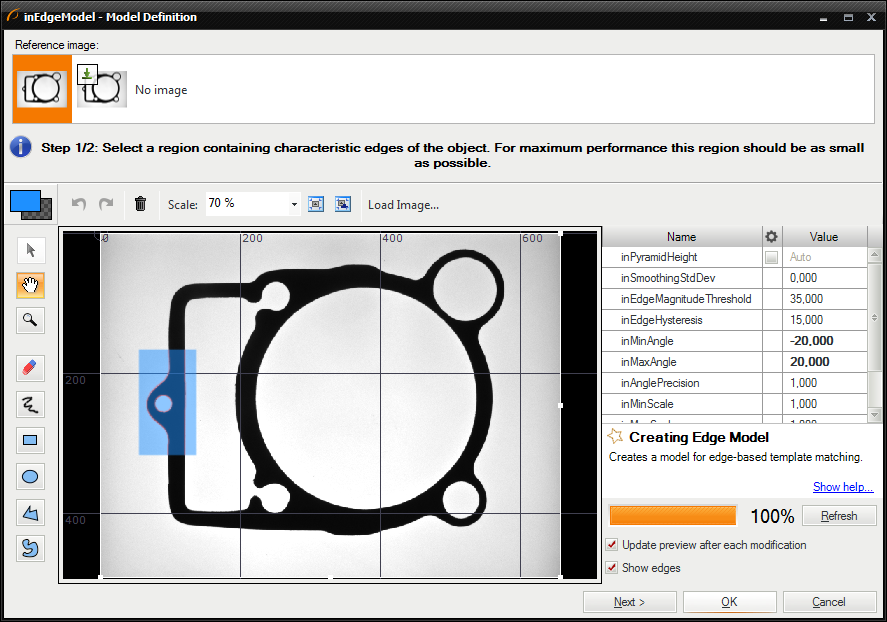Screen dimensions: 887x622
Task: Click the fit-to-window zoom icon
Action: click(x=316, y=204)
